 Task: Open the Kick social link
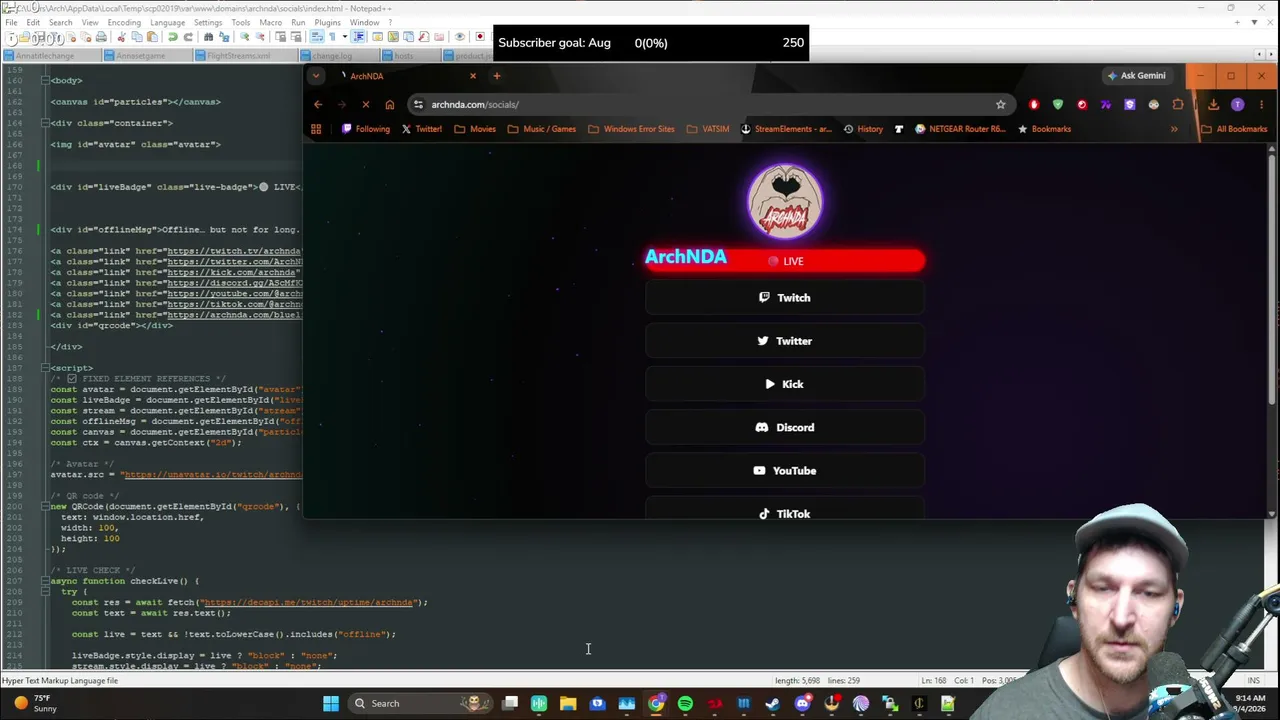[785, 384]
